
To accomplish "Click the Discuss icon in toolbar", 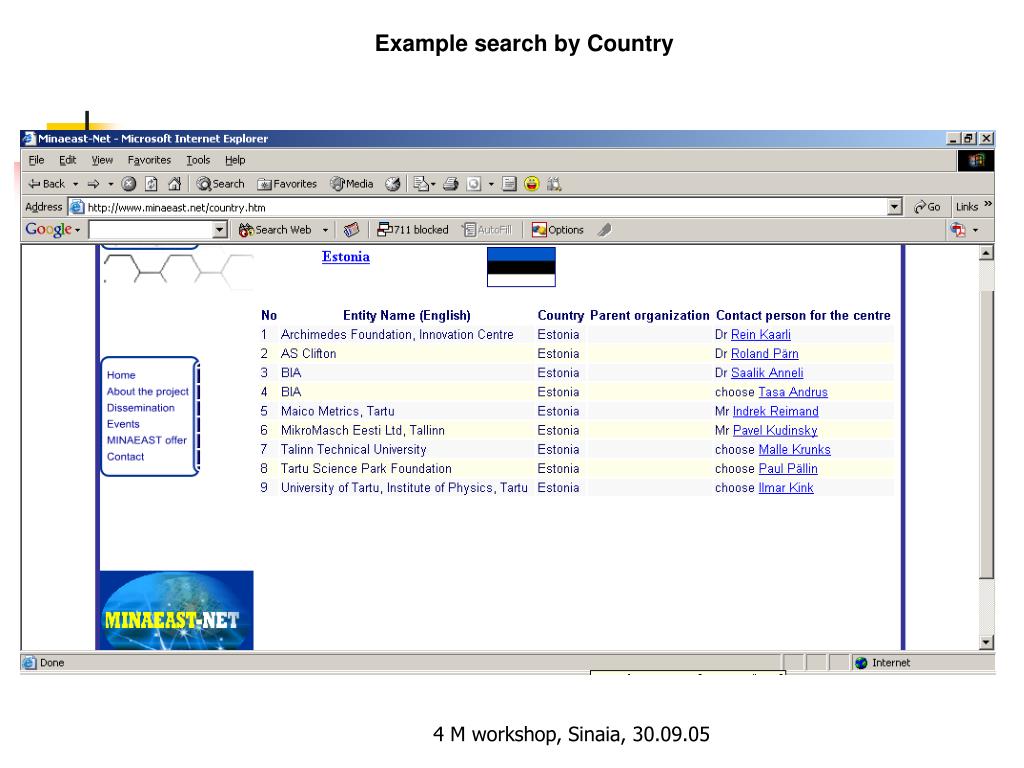I will [509, 184].
